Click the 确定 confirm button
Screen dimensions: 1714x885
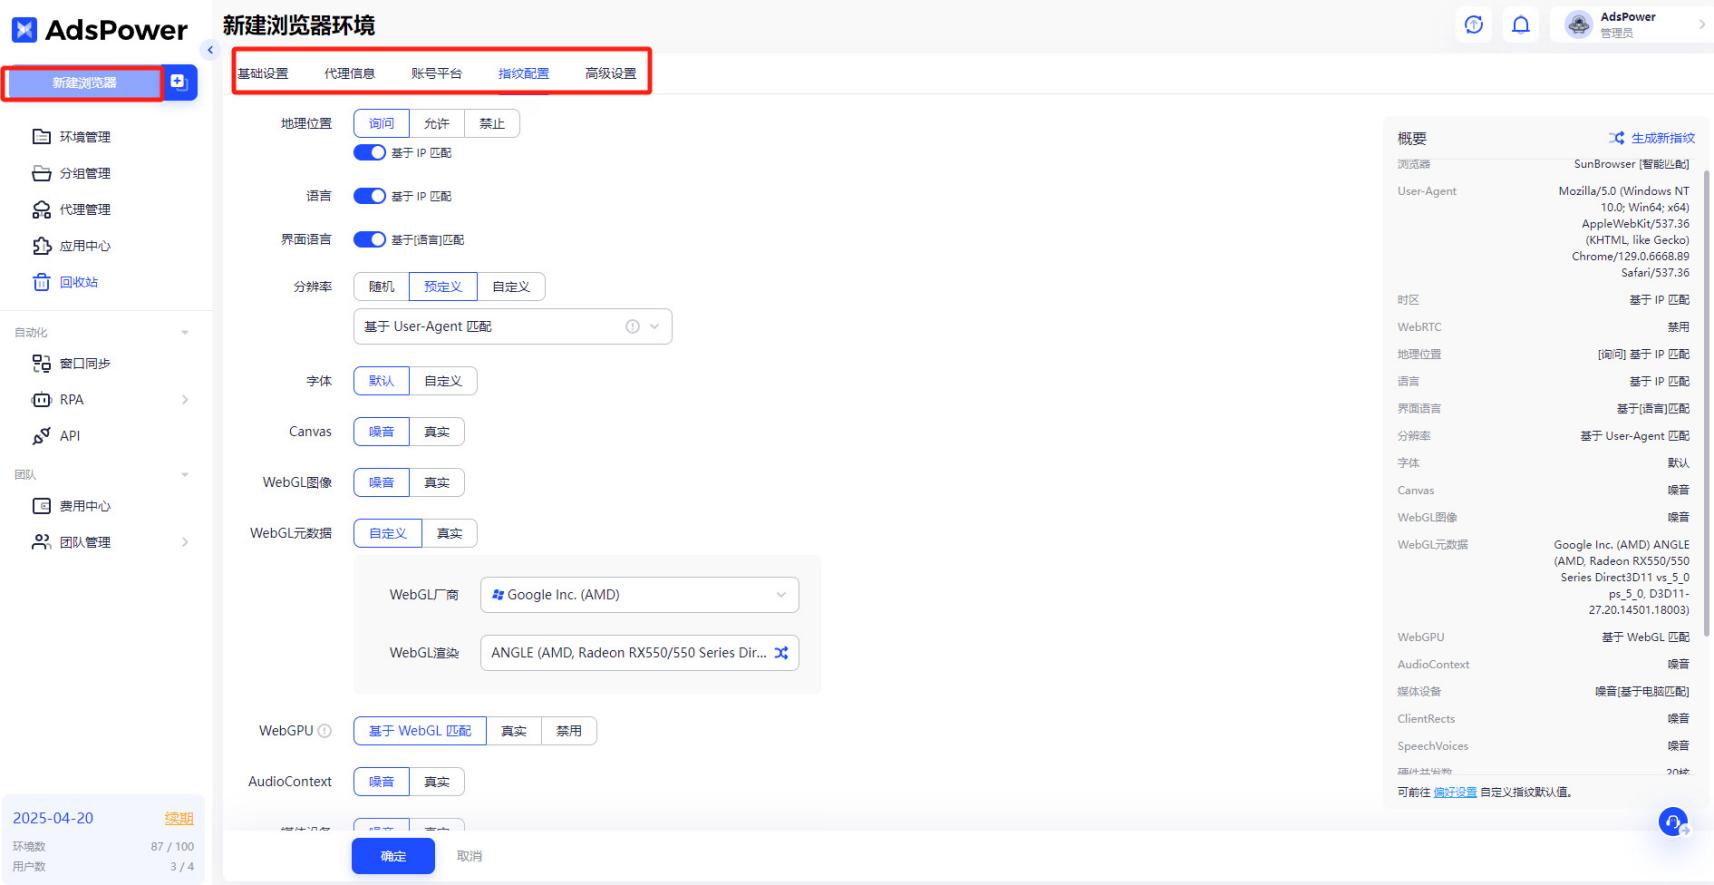393,856
